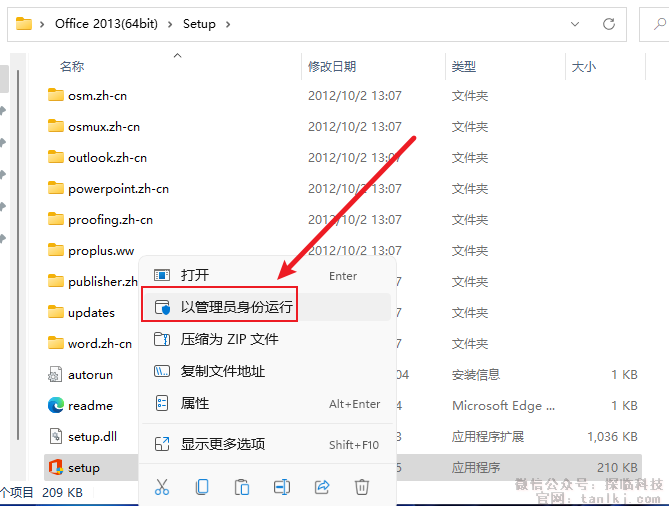Click the setup.dll file name
669x506 pixels.
click(93, 436)
